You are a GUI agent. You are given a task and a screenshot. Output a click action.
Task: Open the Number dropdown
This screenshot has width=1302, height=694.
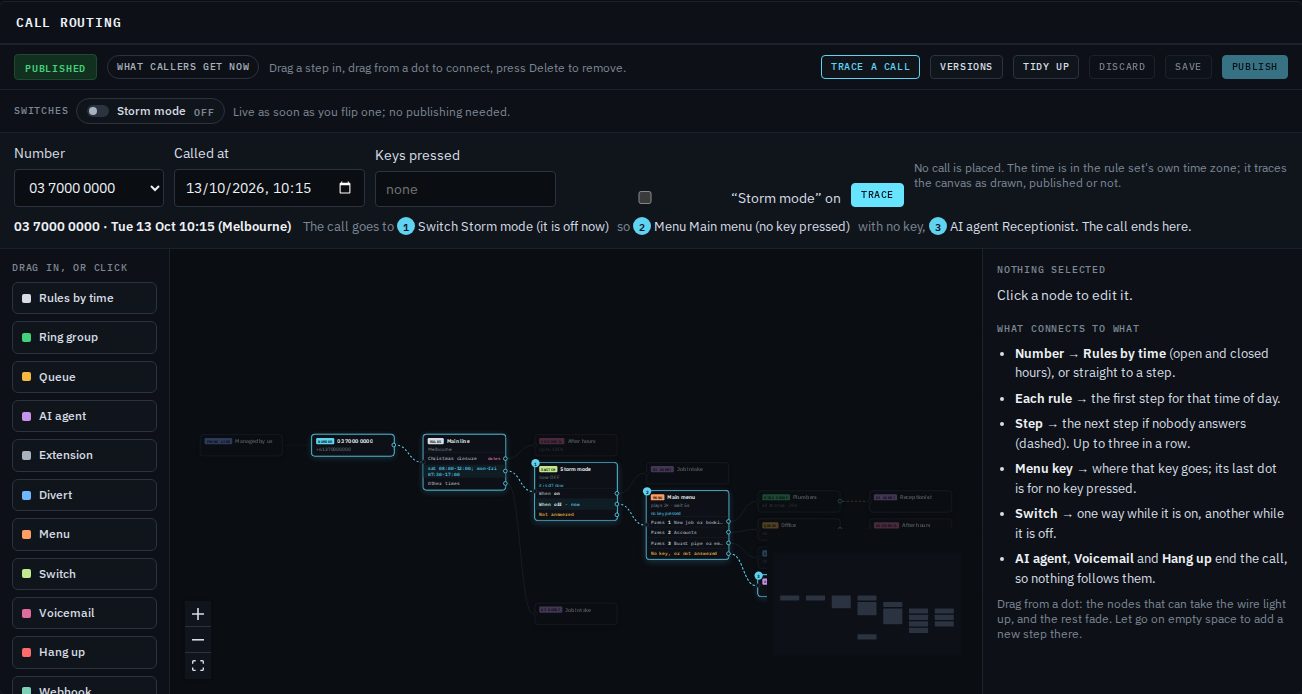point(89,188)
